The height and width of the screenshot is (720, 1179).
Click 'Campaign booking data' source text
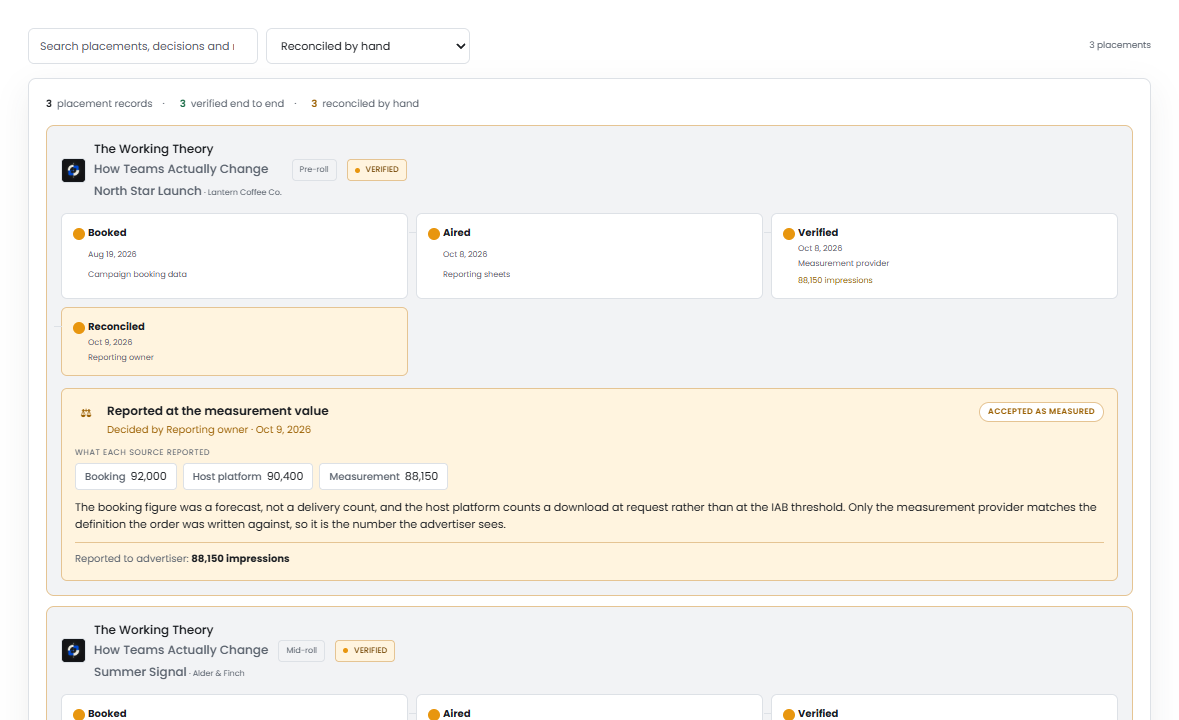coord(137,274)
